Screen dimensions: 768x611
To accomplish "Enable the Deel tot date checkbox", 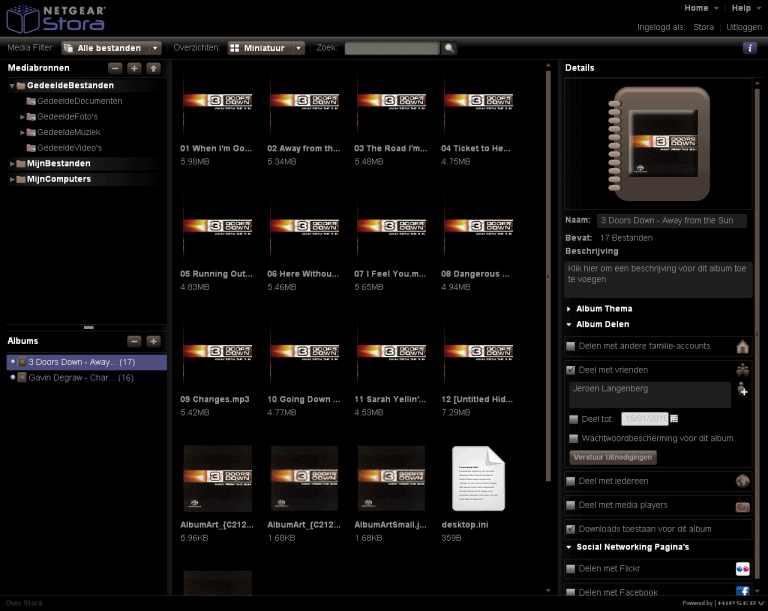I will (x=574, y=419).
